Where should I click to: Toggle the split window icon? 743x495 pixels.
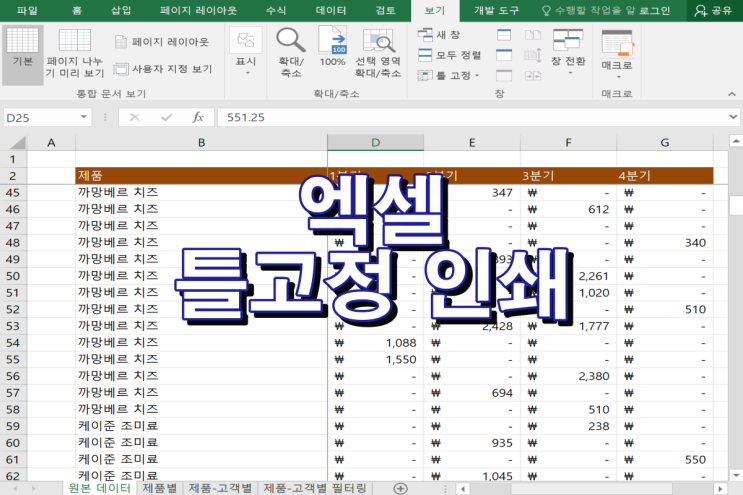click(x=504, y=35)
